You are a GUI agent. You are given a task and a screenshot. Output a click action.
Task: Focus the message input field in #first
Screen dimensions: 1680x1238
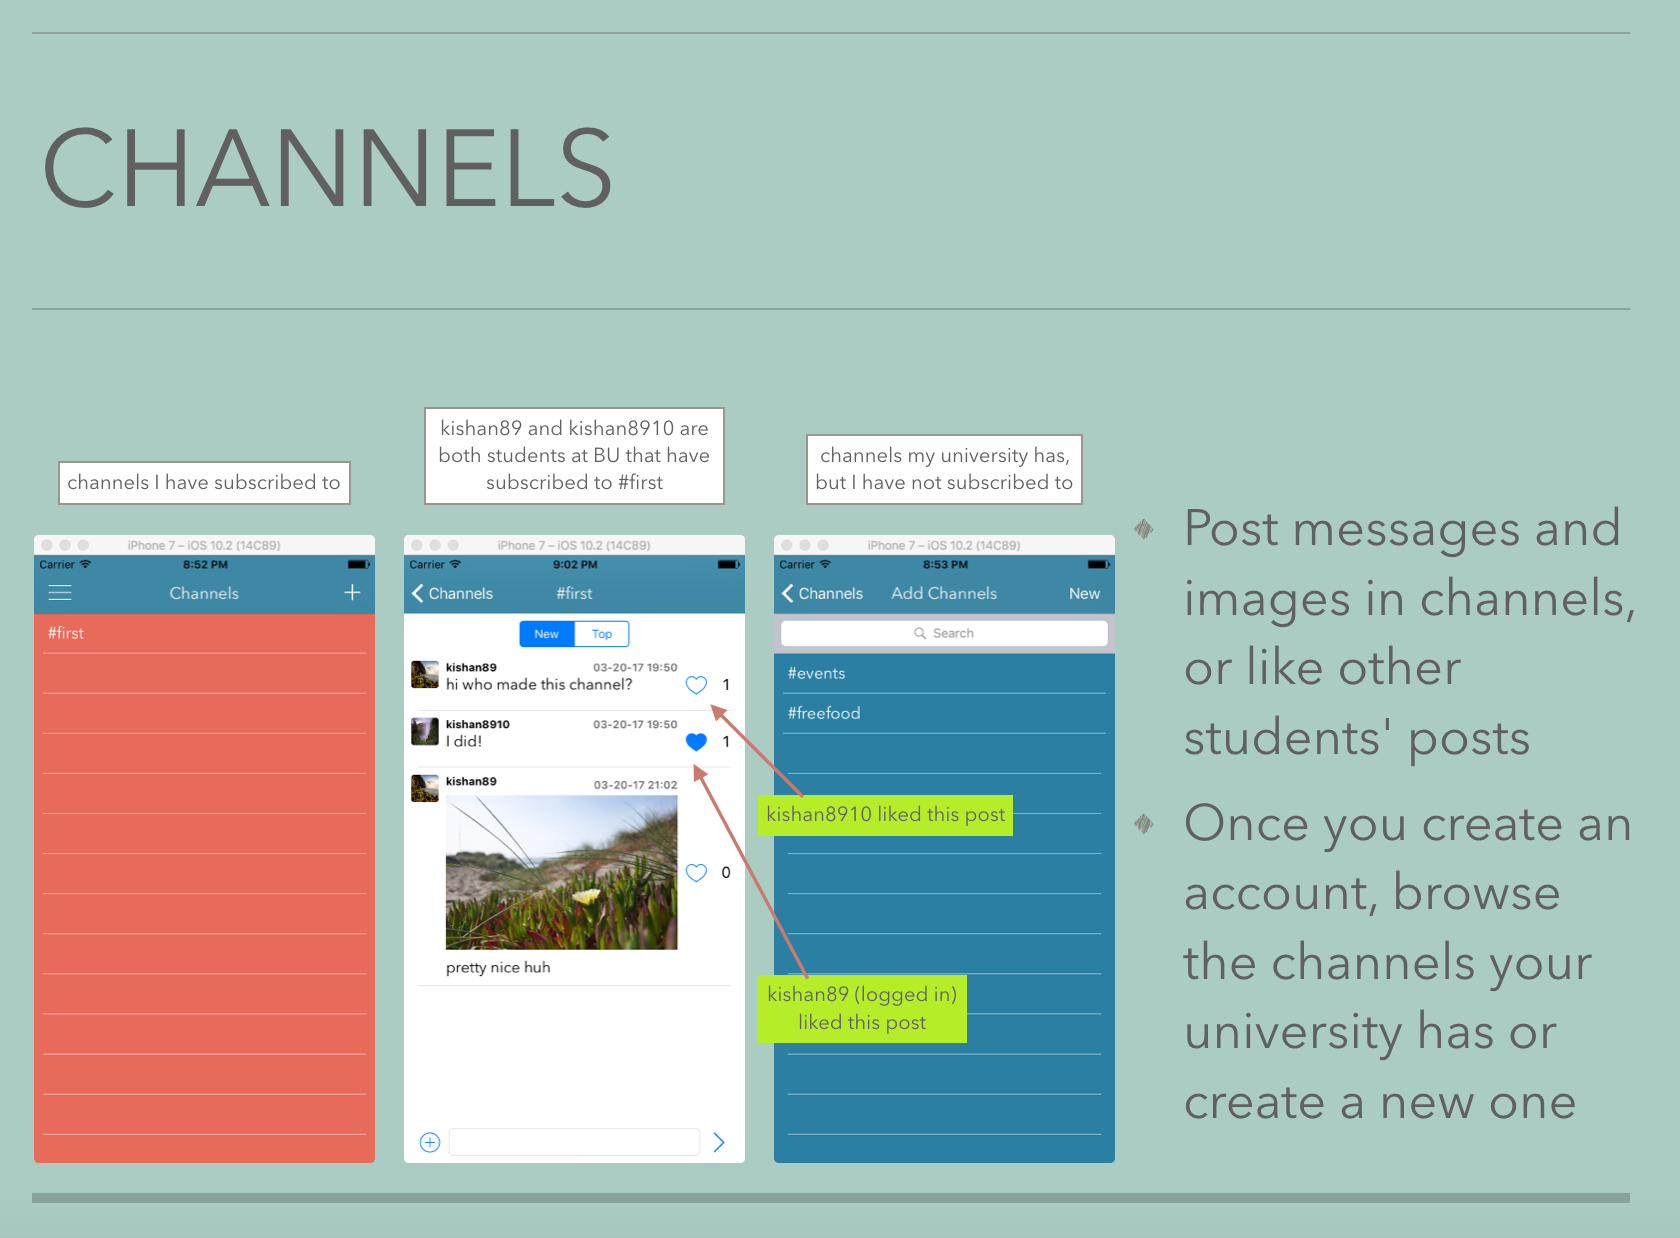[574, 1142]
